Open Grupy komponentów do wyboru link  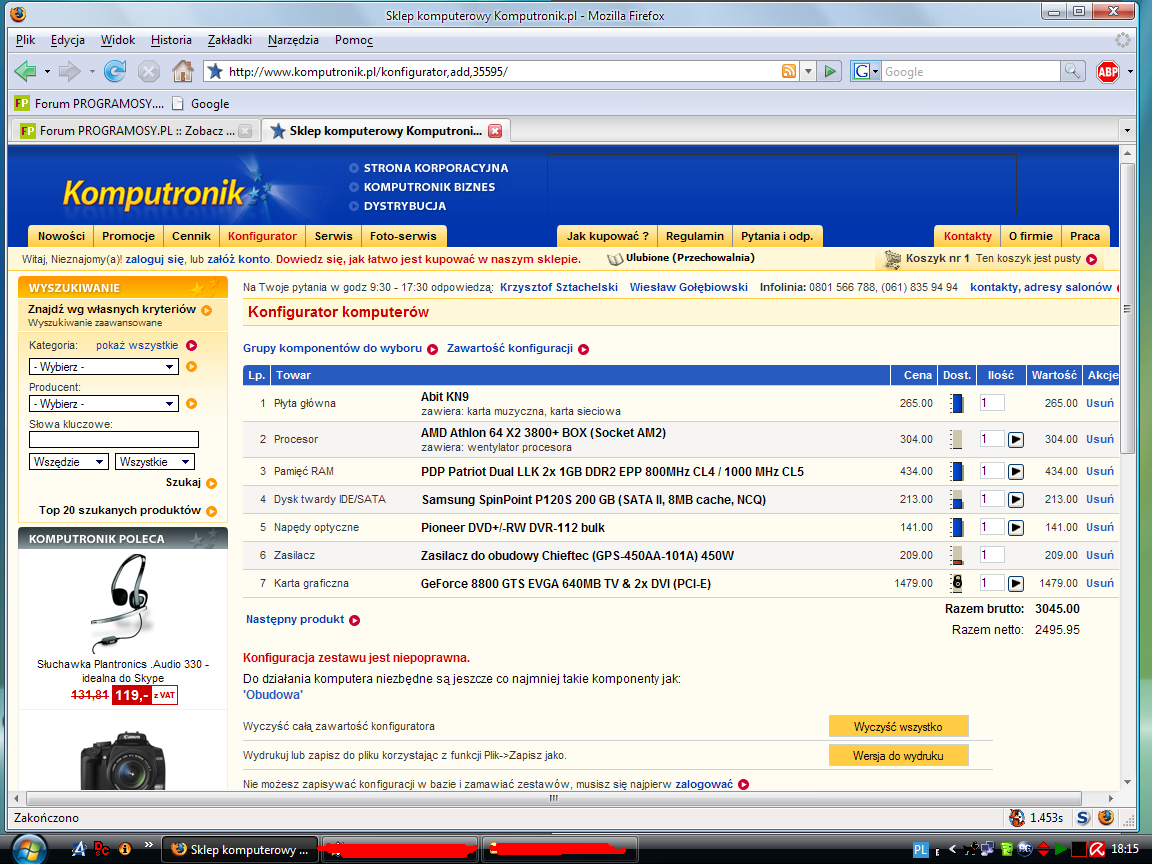pyautogui.click(x=333, y=348)
